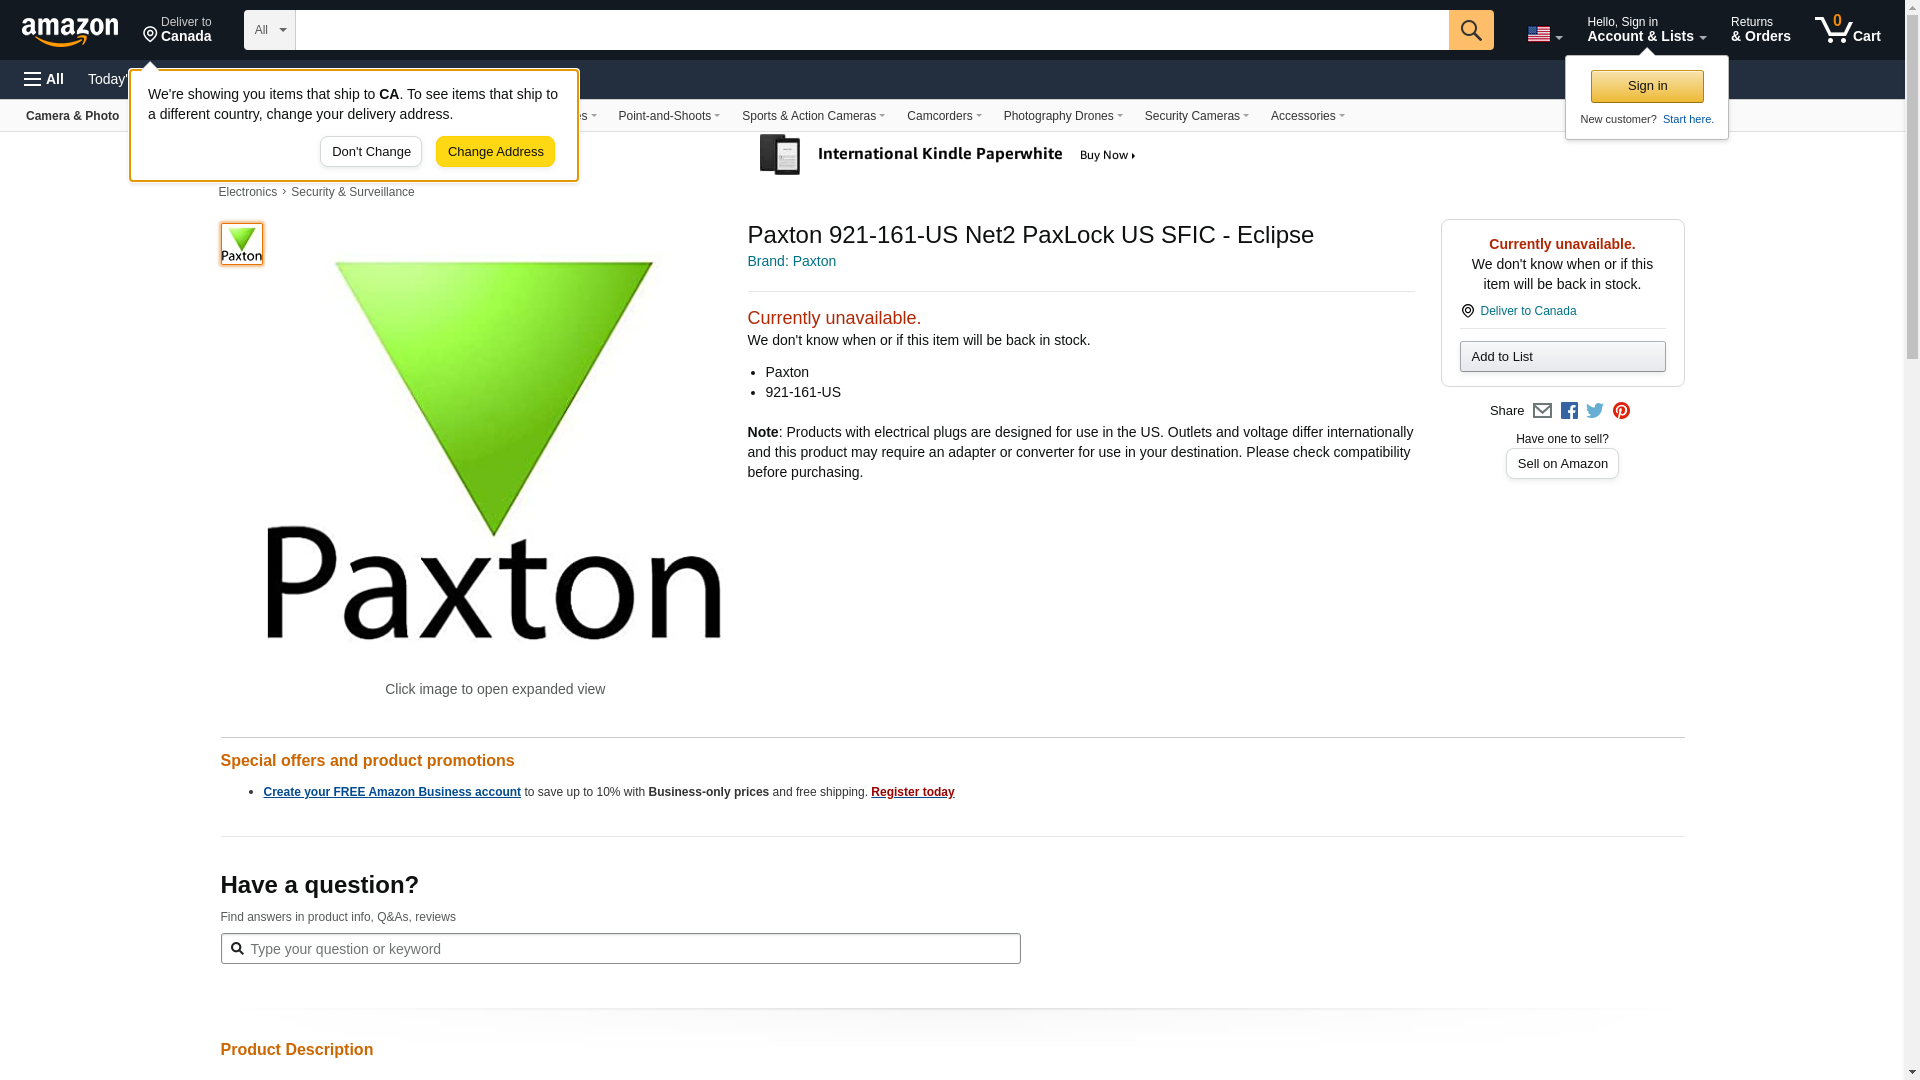
Task: Open the language flag selector
Action: tap(1544, 34)
